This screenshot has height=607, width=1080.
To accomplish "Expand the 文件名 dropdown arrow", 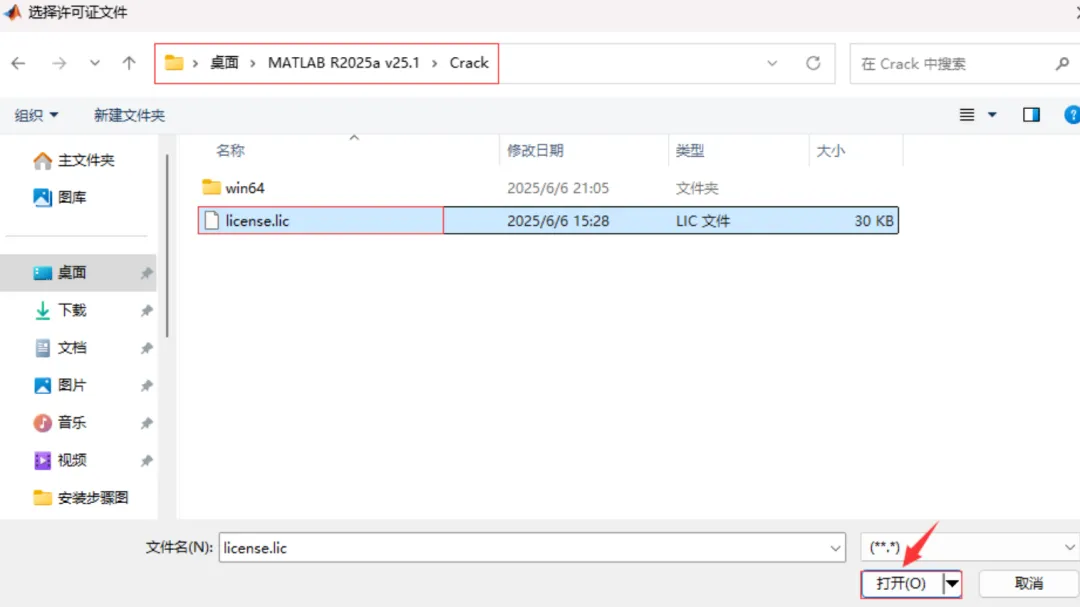I will (835, 548).
